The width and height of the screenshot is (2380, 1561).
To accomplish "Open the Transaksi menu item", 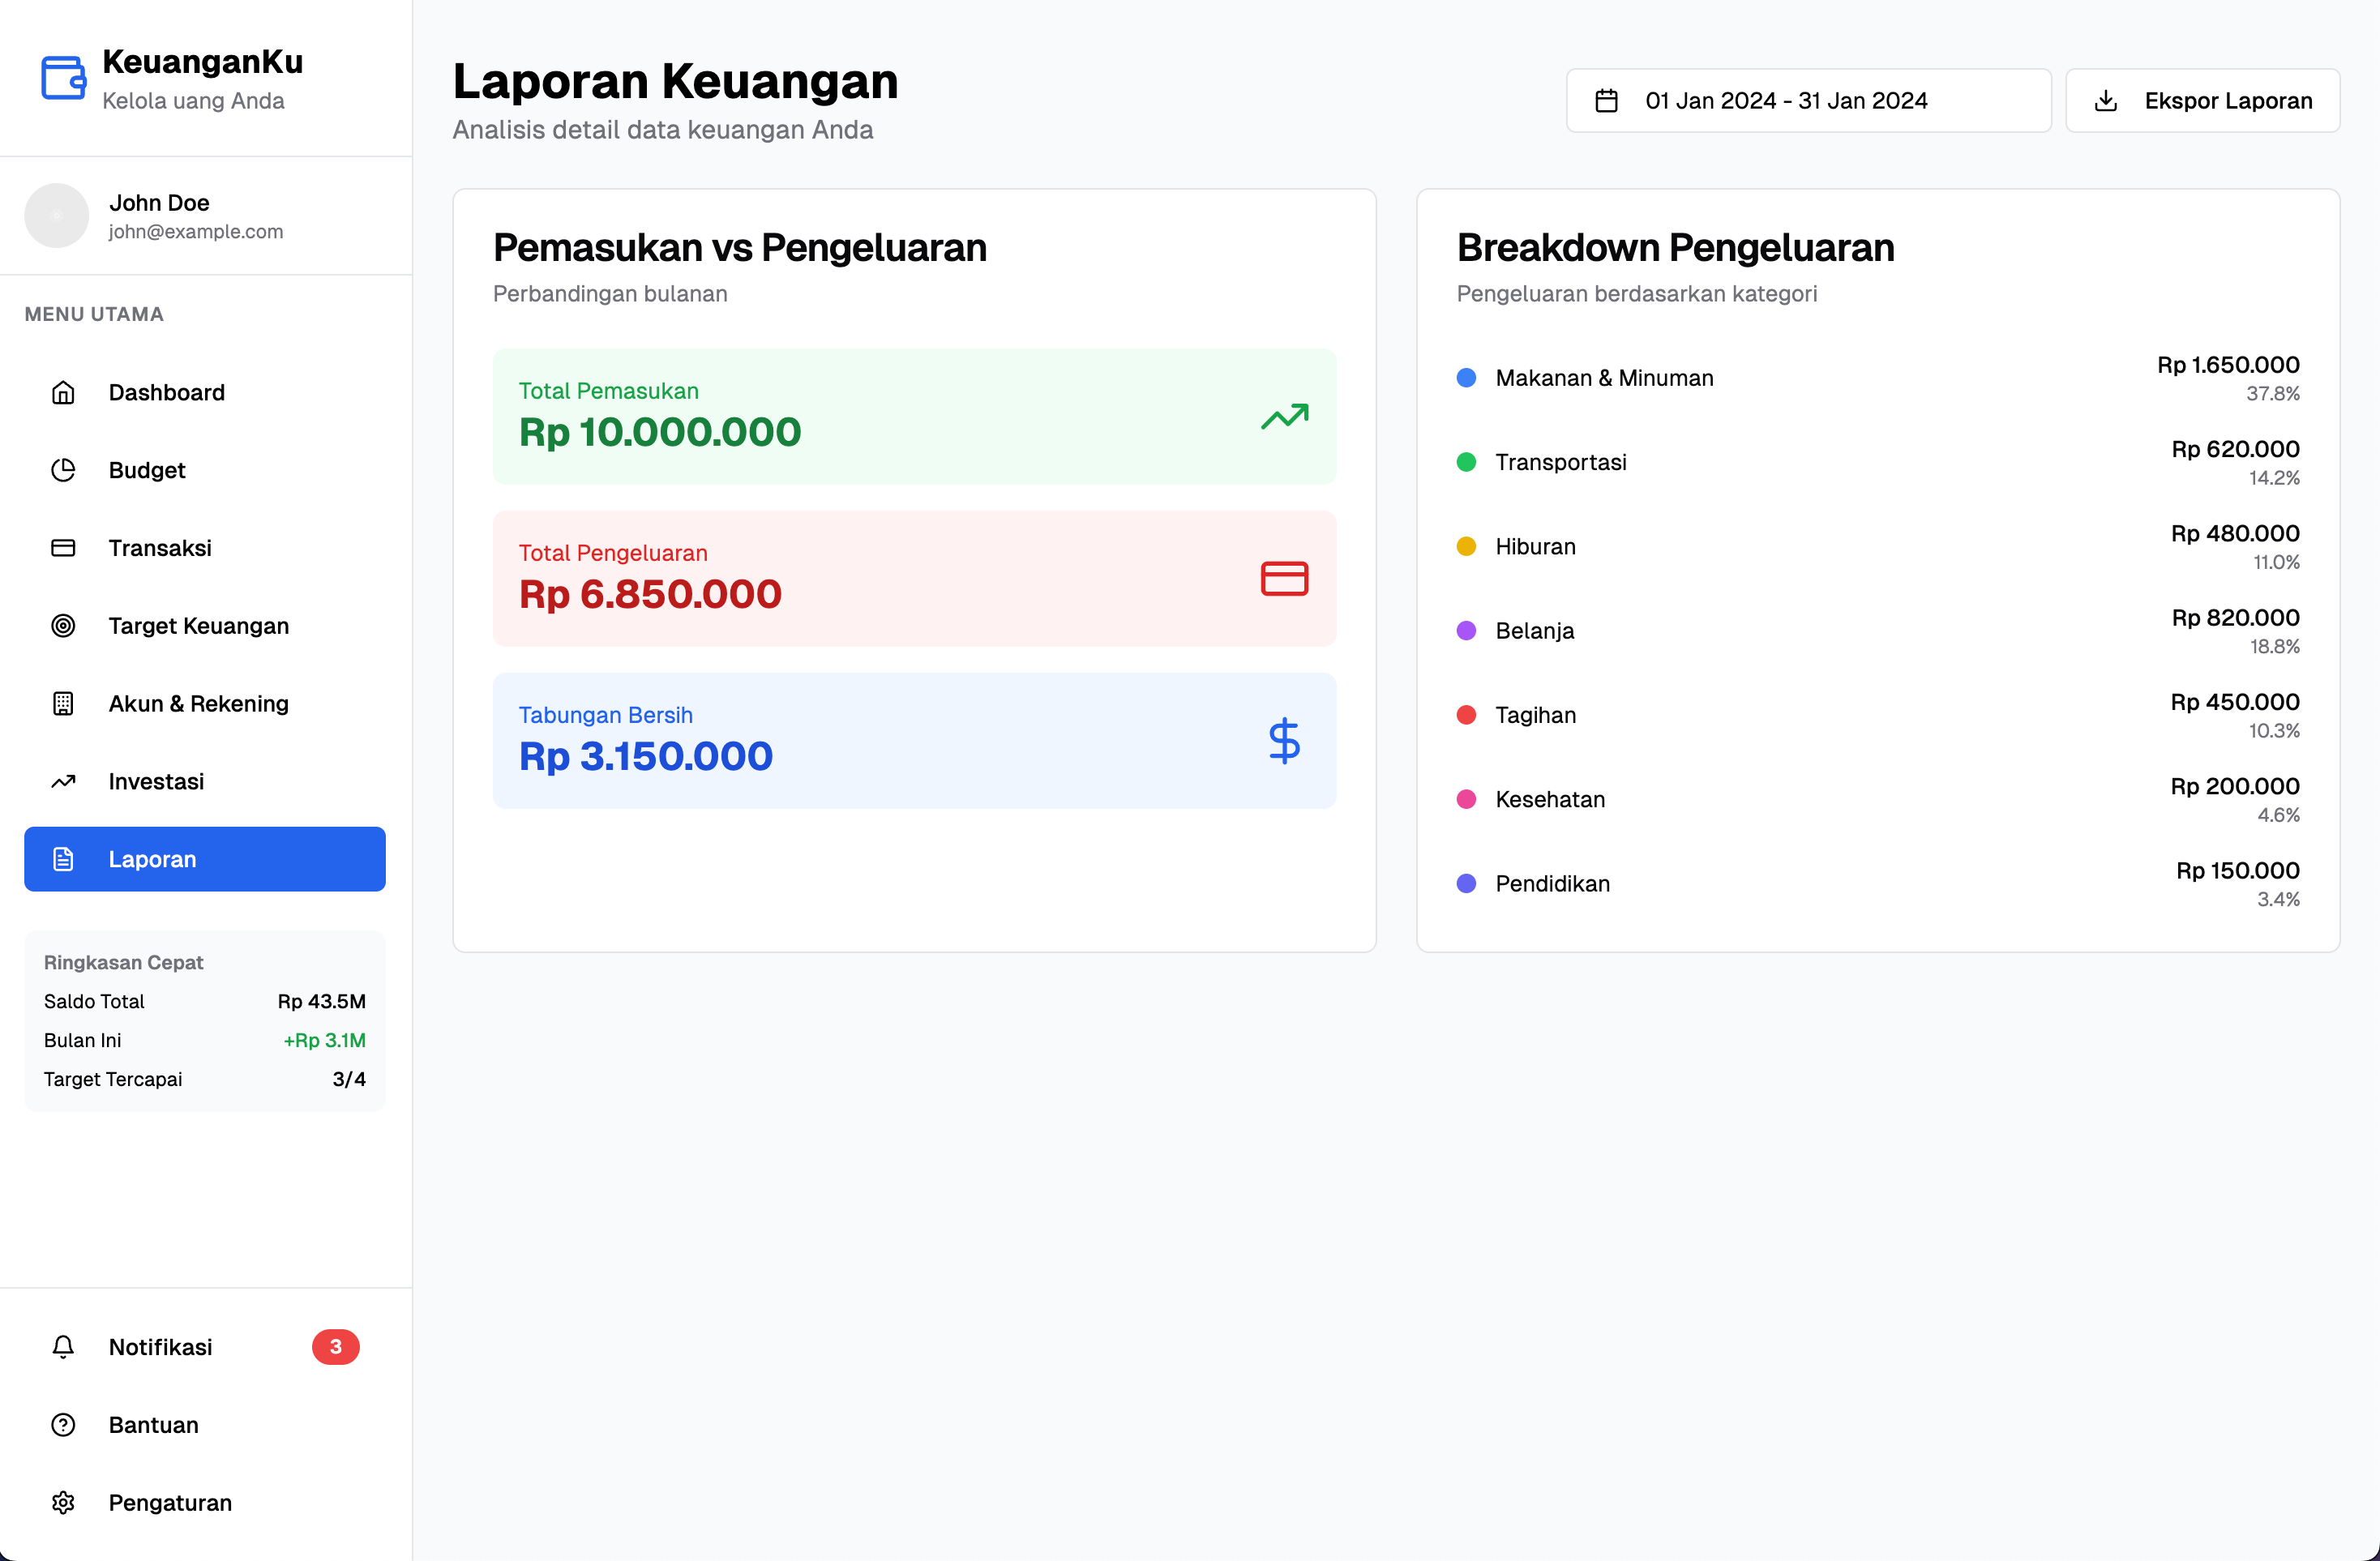I will (x=205, y=548).
